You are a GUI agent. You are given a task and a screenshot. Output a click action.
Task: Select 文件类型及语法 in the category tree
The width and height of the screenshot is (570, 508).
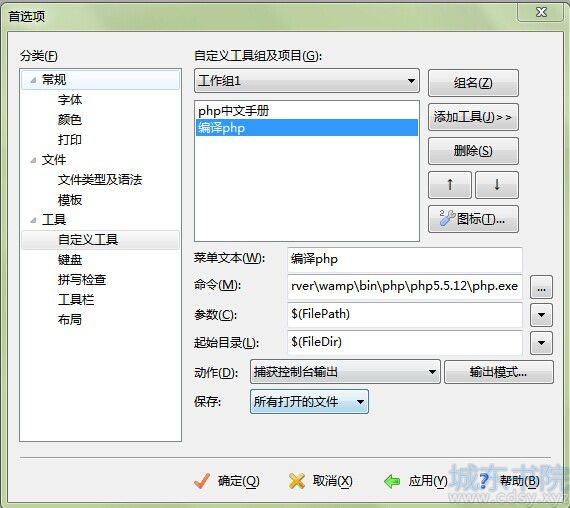pyautogui.click(x=100, y=179)
